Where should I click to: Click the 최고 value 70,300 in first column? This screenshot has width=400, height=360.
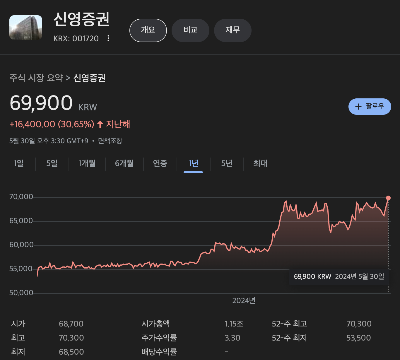click(71, 338)
